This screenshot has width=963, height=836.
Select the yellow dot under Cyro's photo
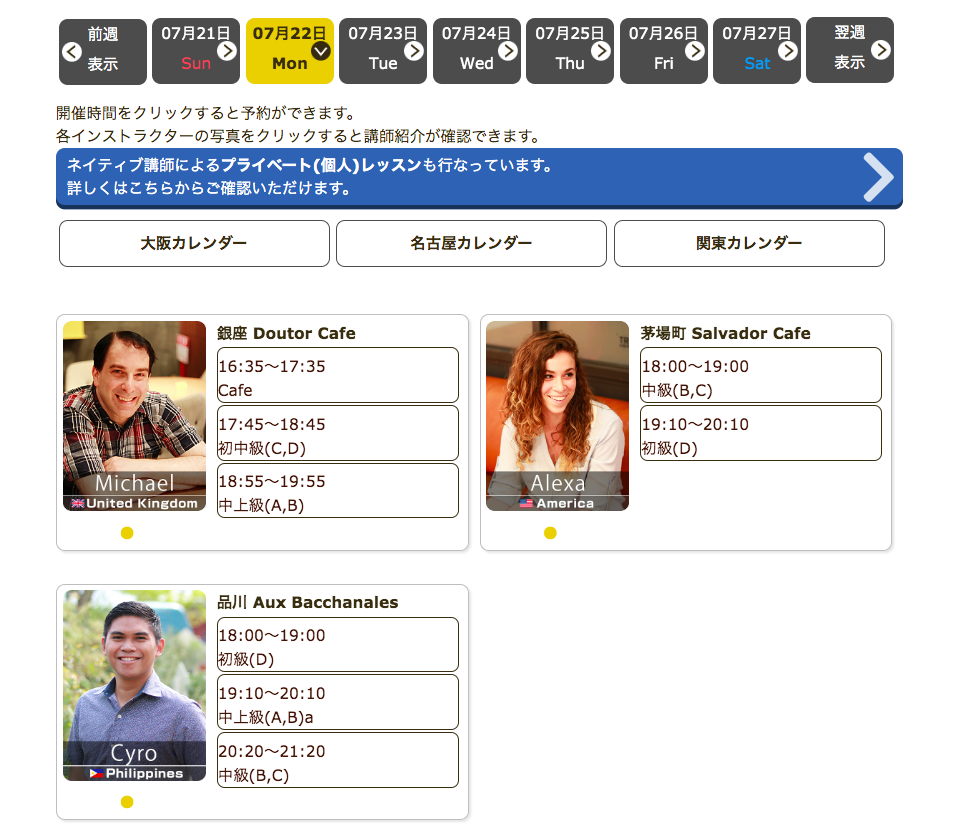(x=127, y=802)
